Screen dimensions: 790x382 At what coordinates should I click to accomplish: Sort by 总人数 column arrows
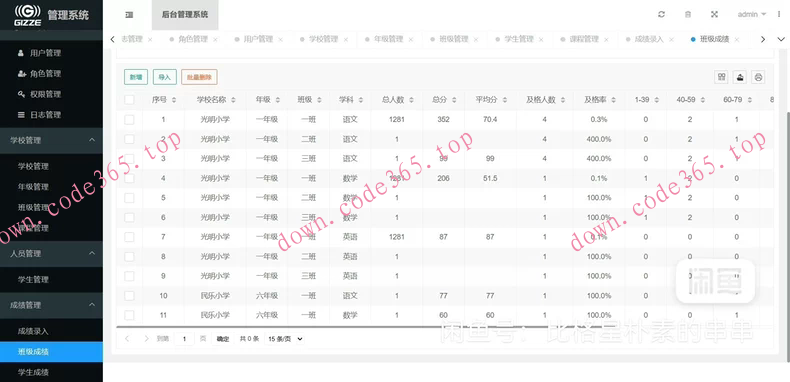(x=412, y=100)
